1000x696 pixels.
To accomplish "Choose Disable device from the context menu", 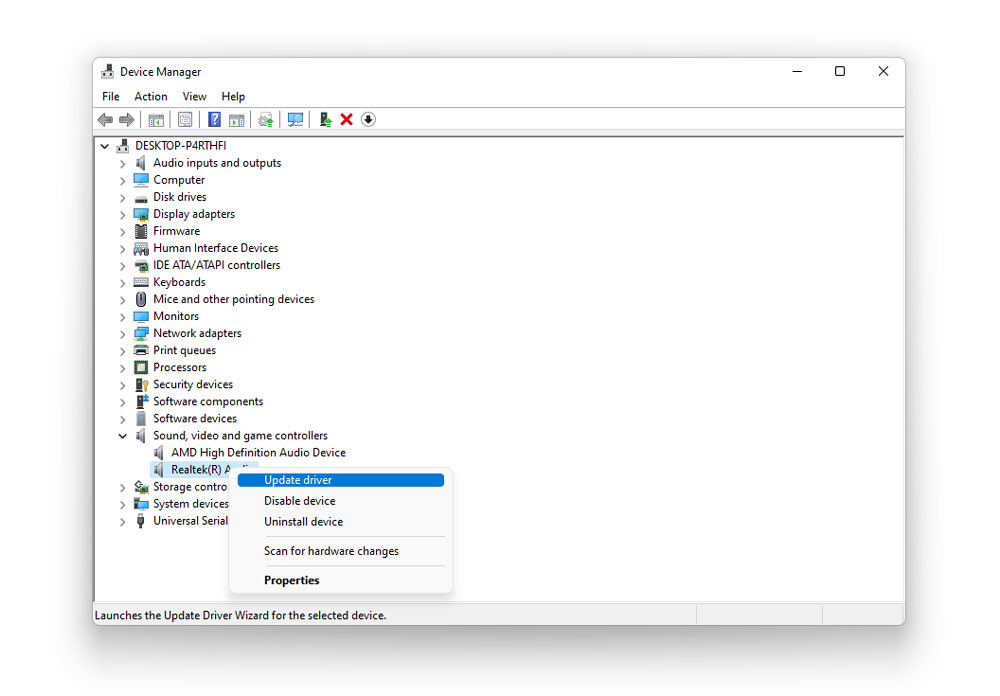I will click(341, 501).
